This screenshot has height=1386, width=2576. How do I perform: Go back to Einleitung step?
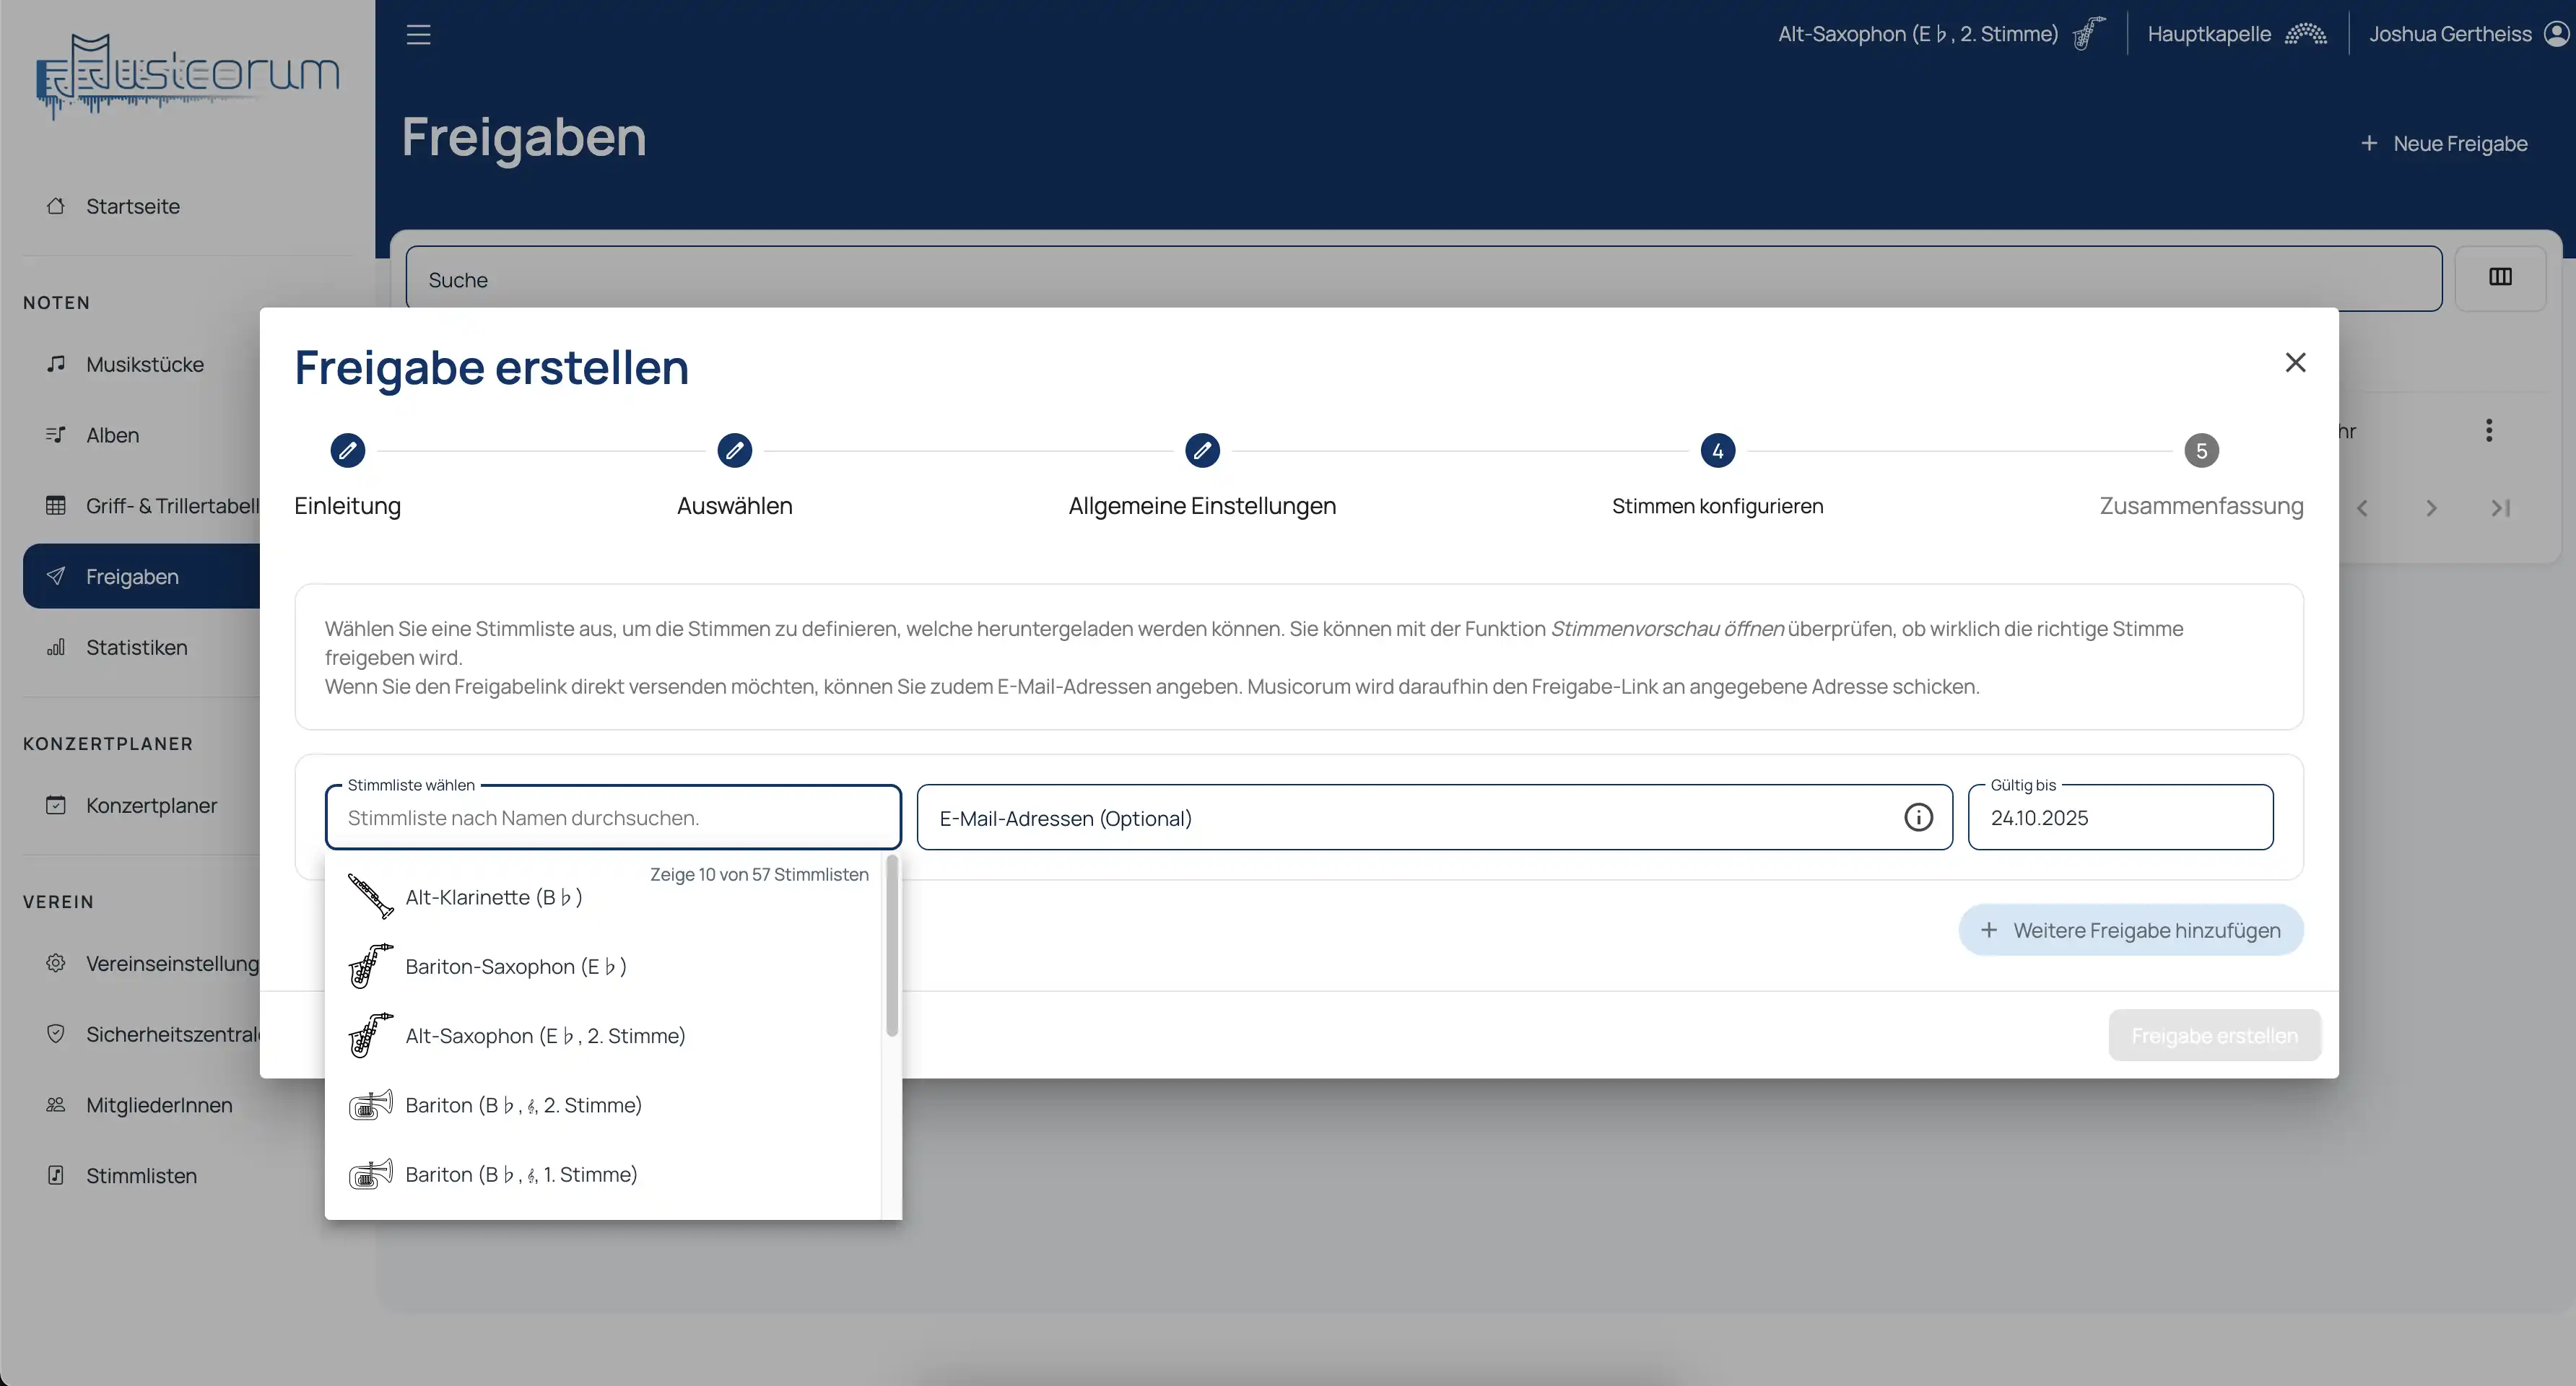[347, 451]
